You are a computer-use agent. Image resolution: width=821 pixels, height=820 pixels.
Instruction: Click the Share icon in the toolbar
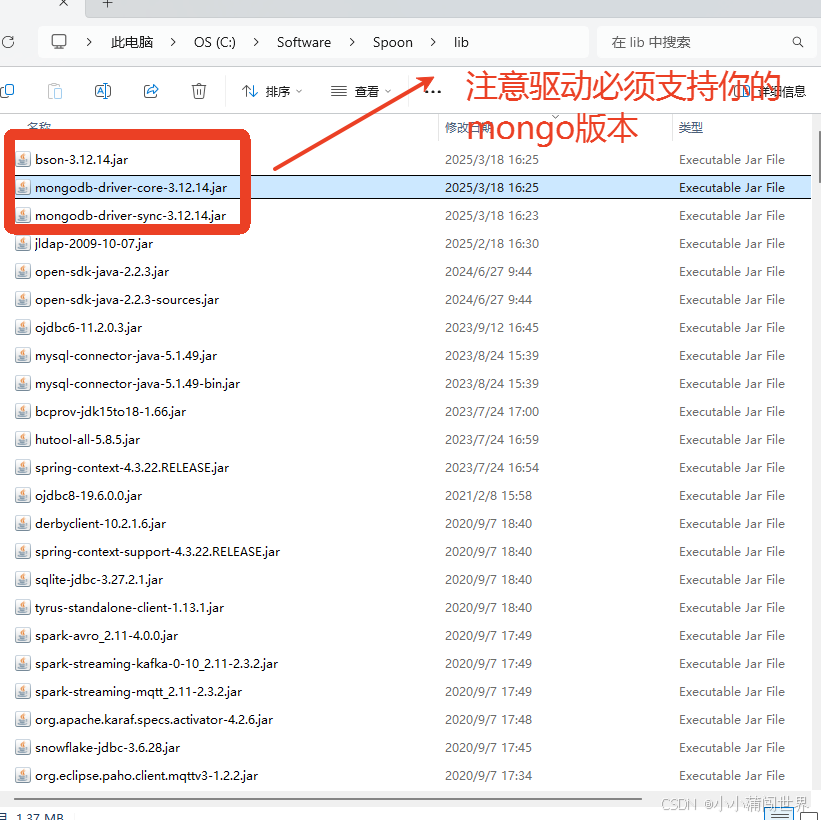click(151, 90)
